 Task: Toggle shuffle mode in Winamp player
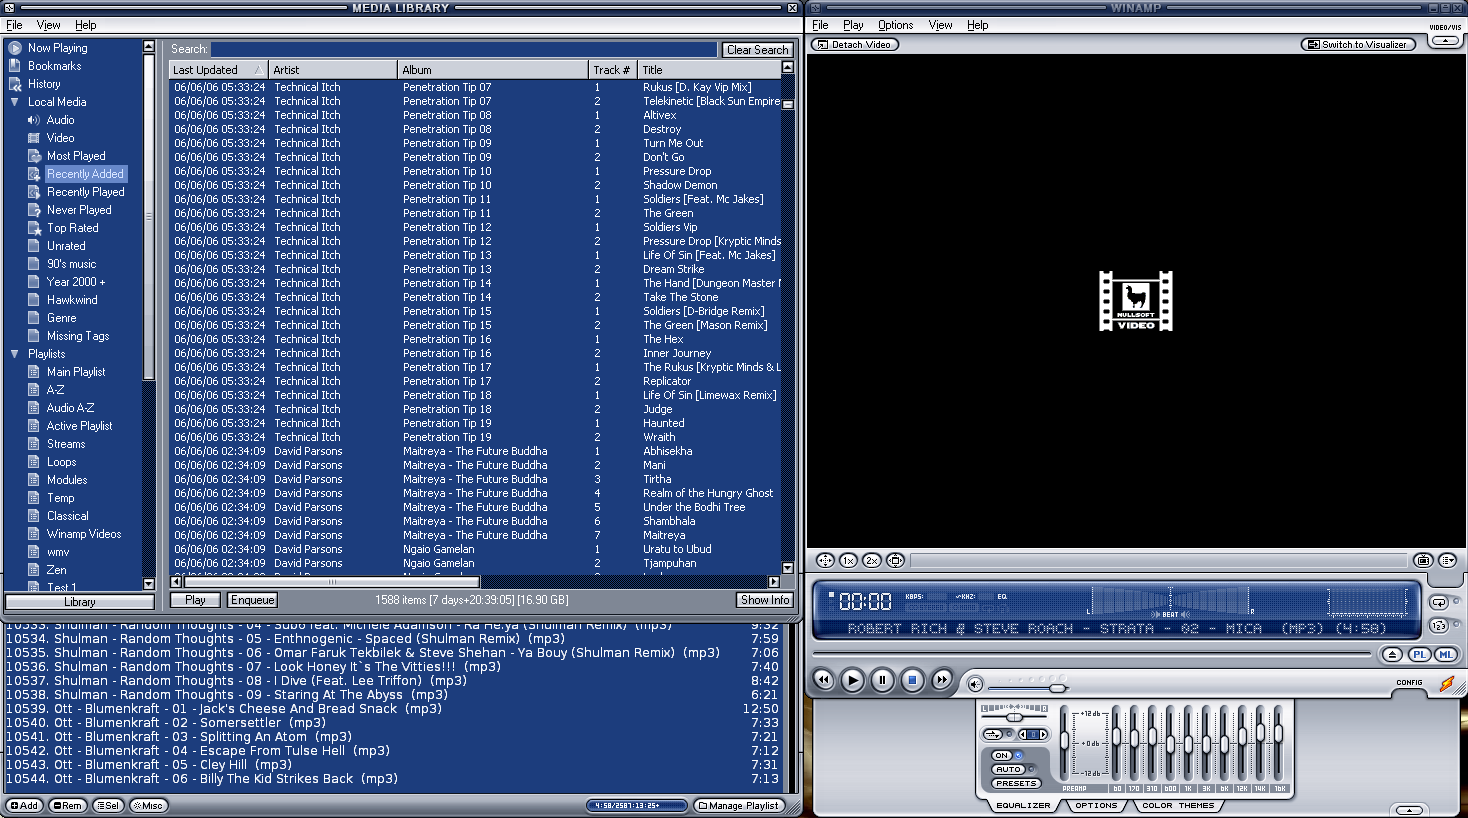(x=1439, y=626)
